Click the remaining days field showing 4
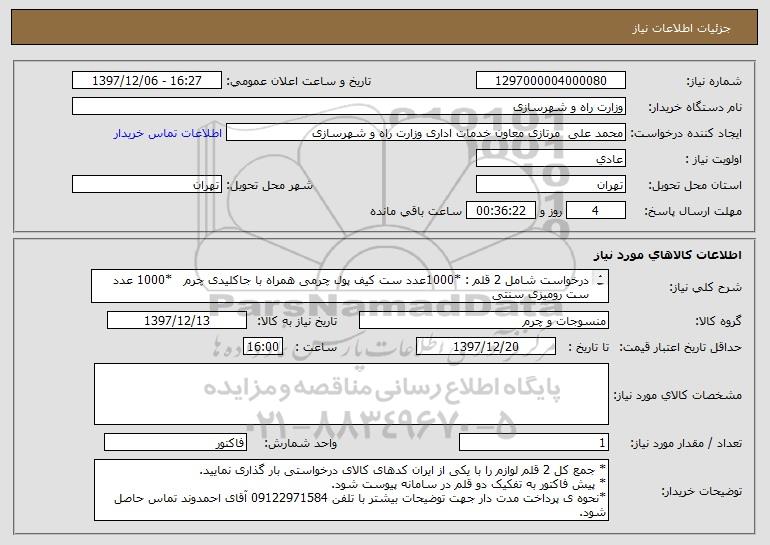This screenshot has width=770, height=545. point(596,211)
